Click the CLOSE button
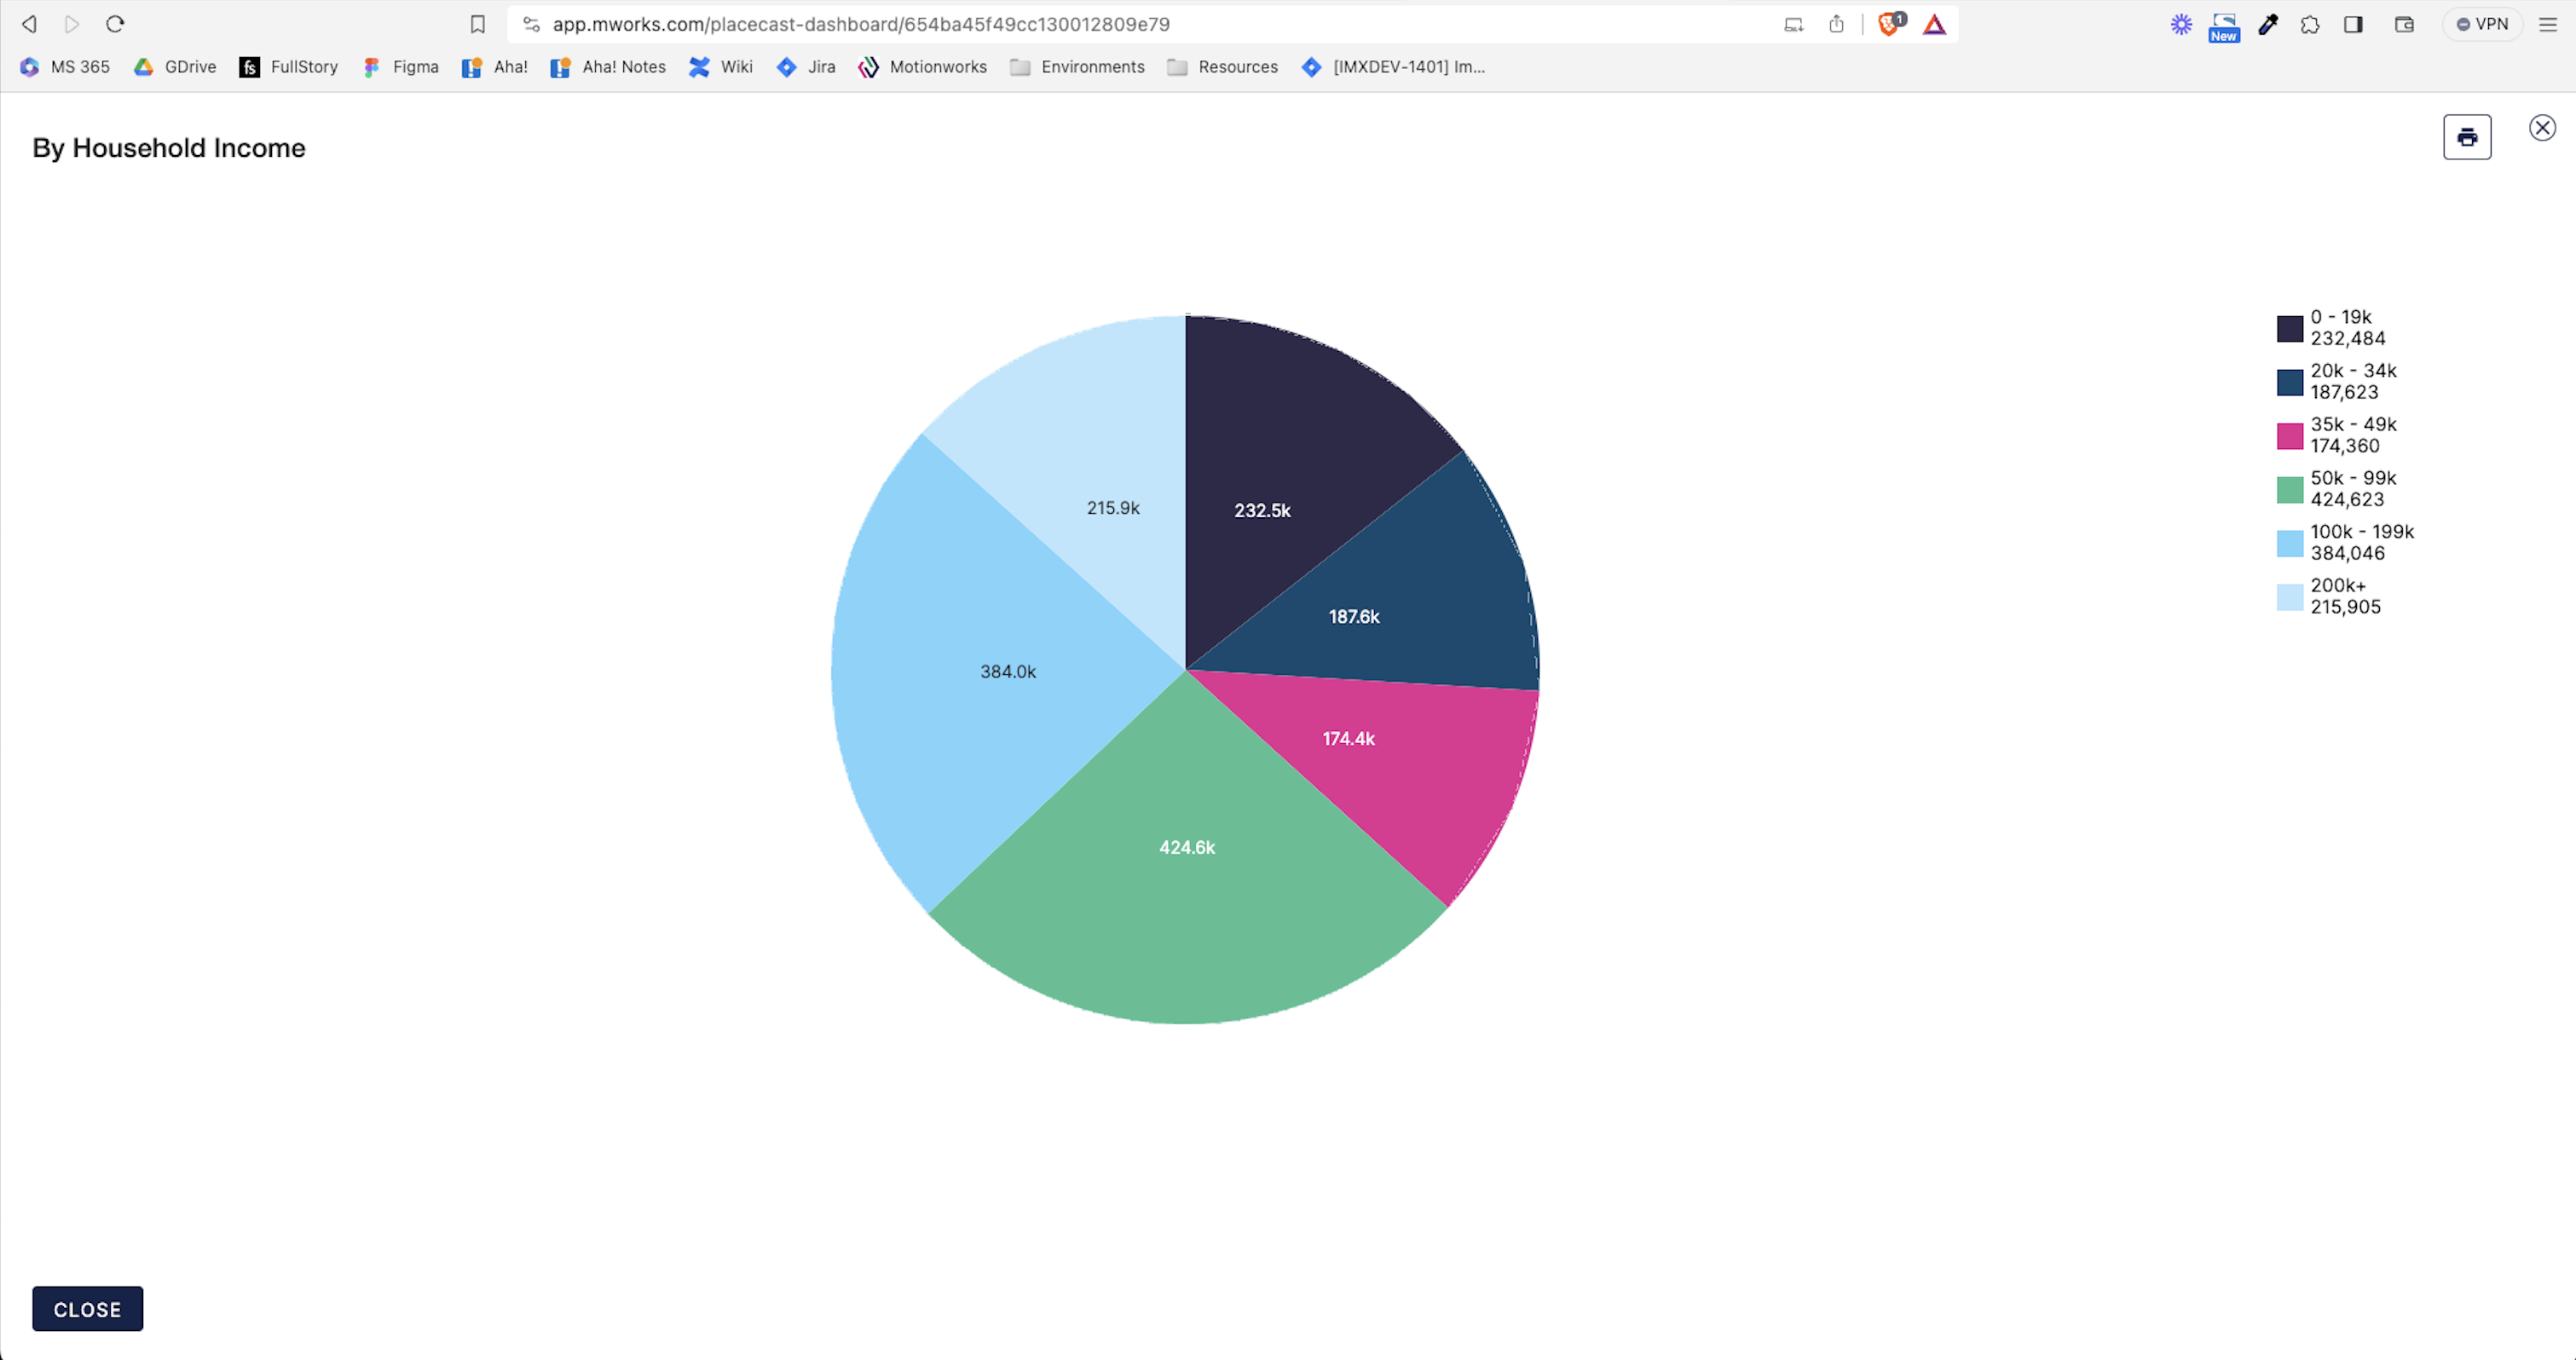The image size is (2576, 1360). coord(88,1309)
